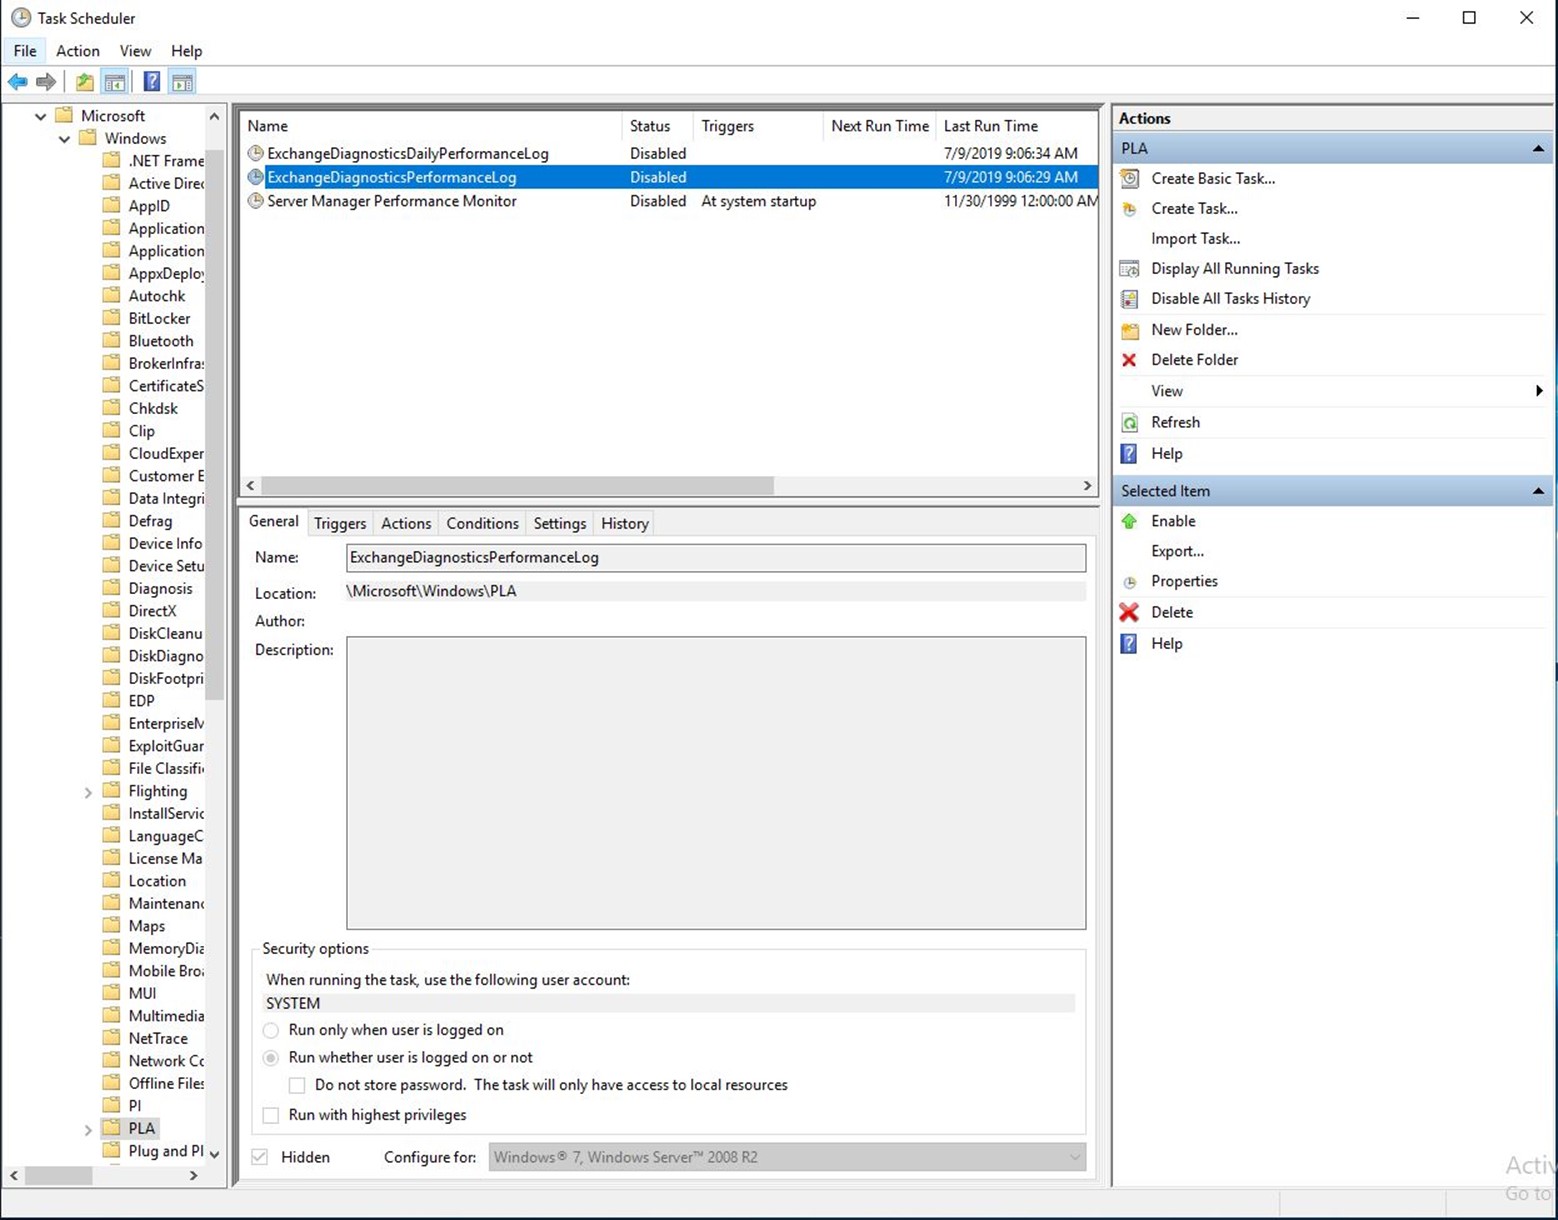Click the Task Scheduler title bar icon
Screen dimensions: 1558x1220
click(x=21, y=18)
